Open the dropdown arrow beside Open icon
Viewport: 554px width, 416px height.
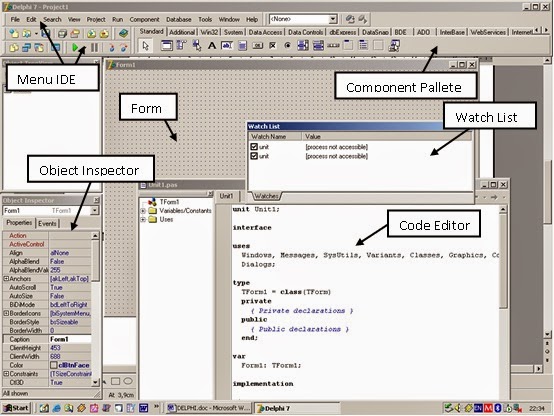[x=36, y=34]
